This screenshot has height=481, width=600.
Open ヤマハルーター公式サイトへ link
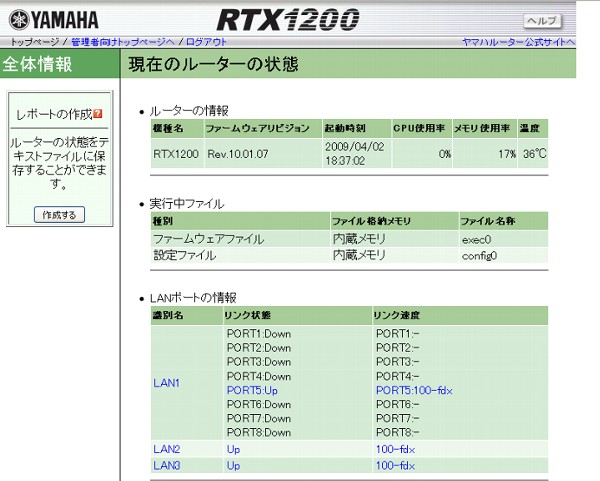518,42
